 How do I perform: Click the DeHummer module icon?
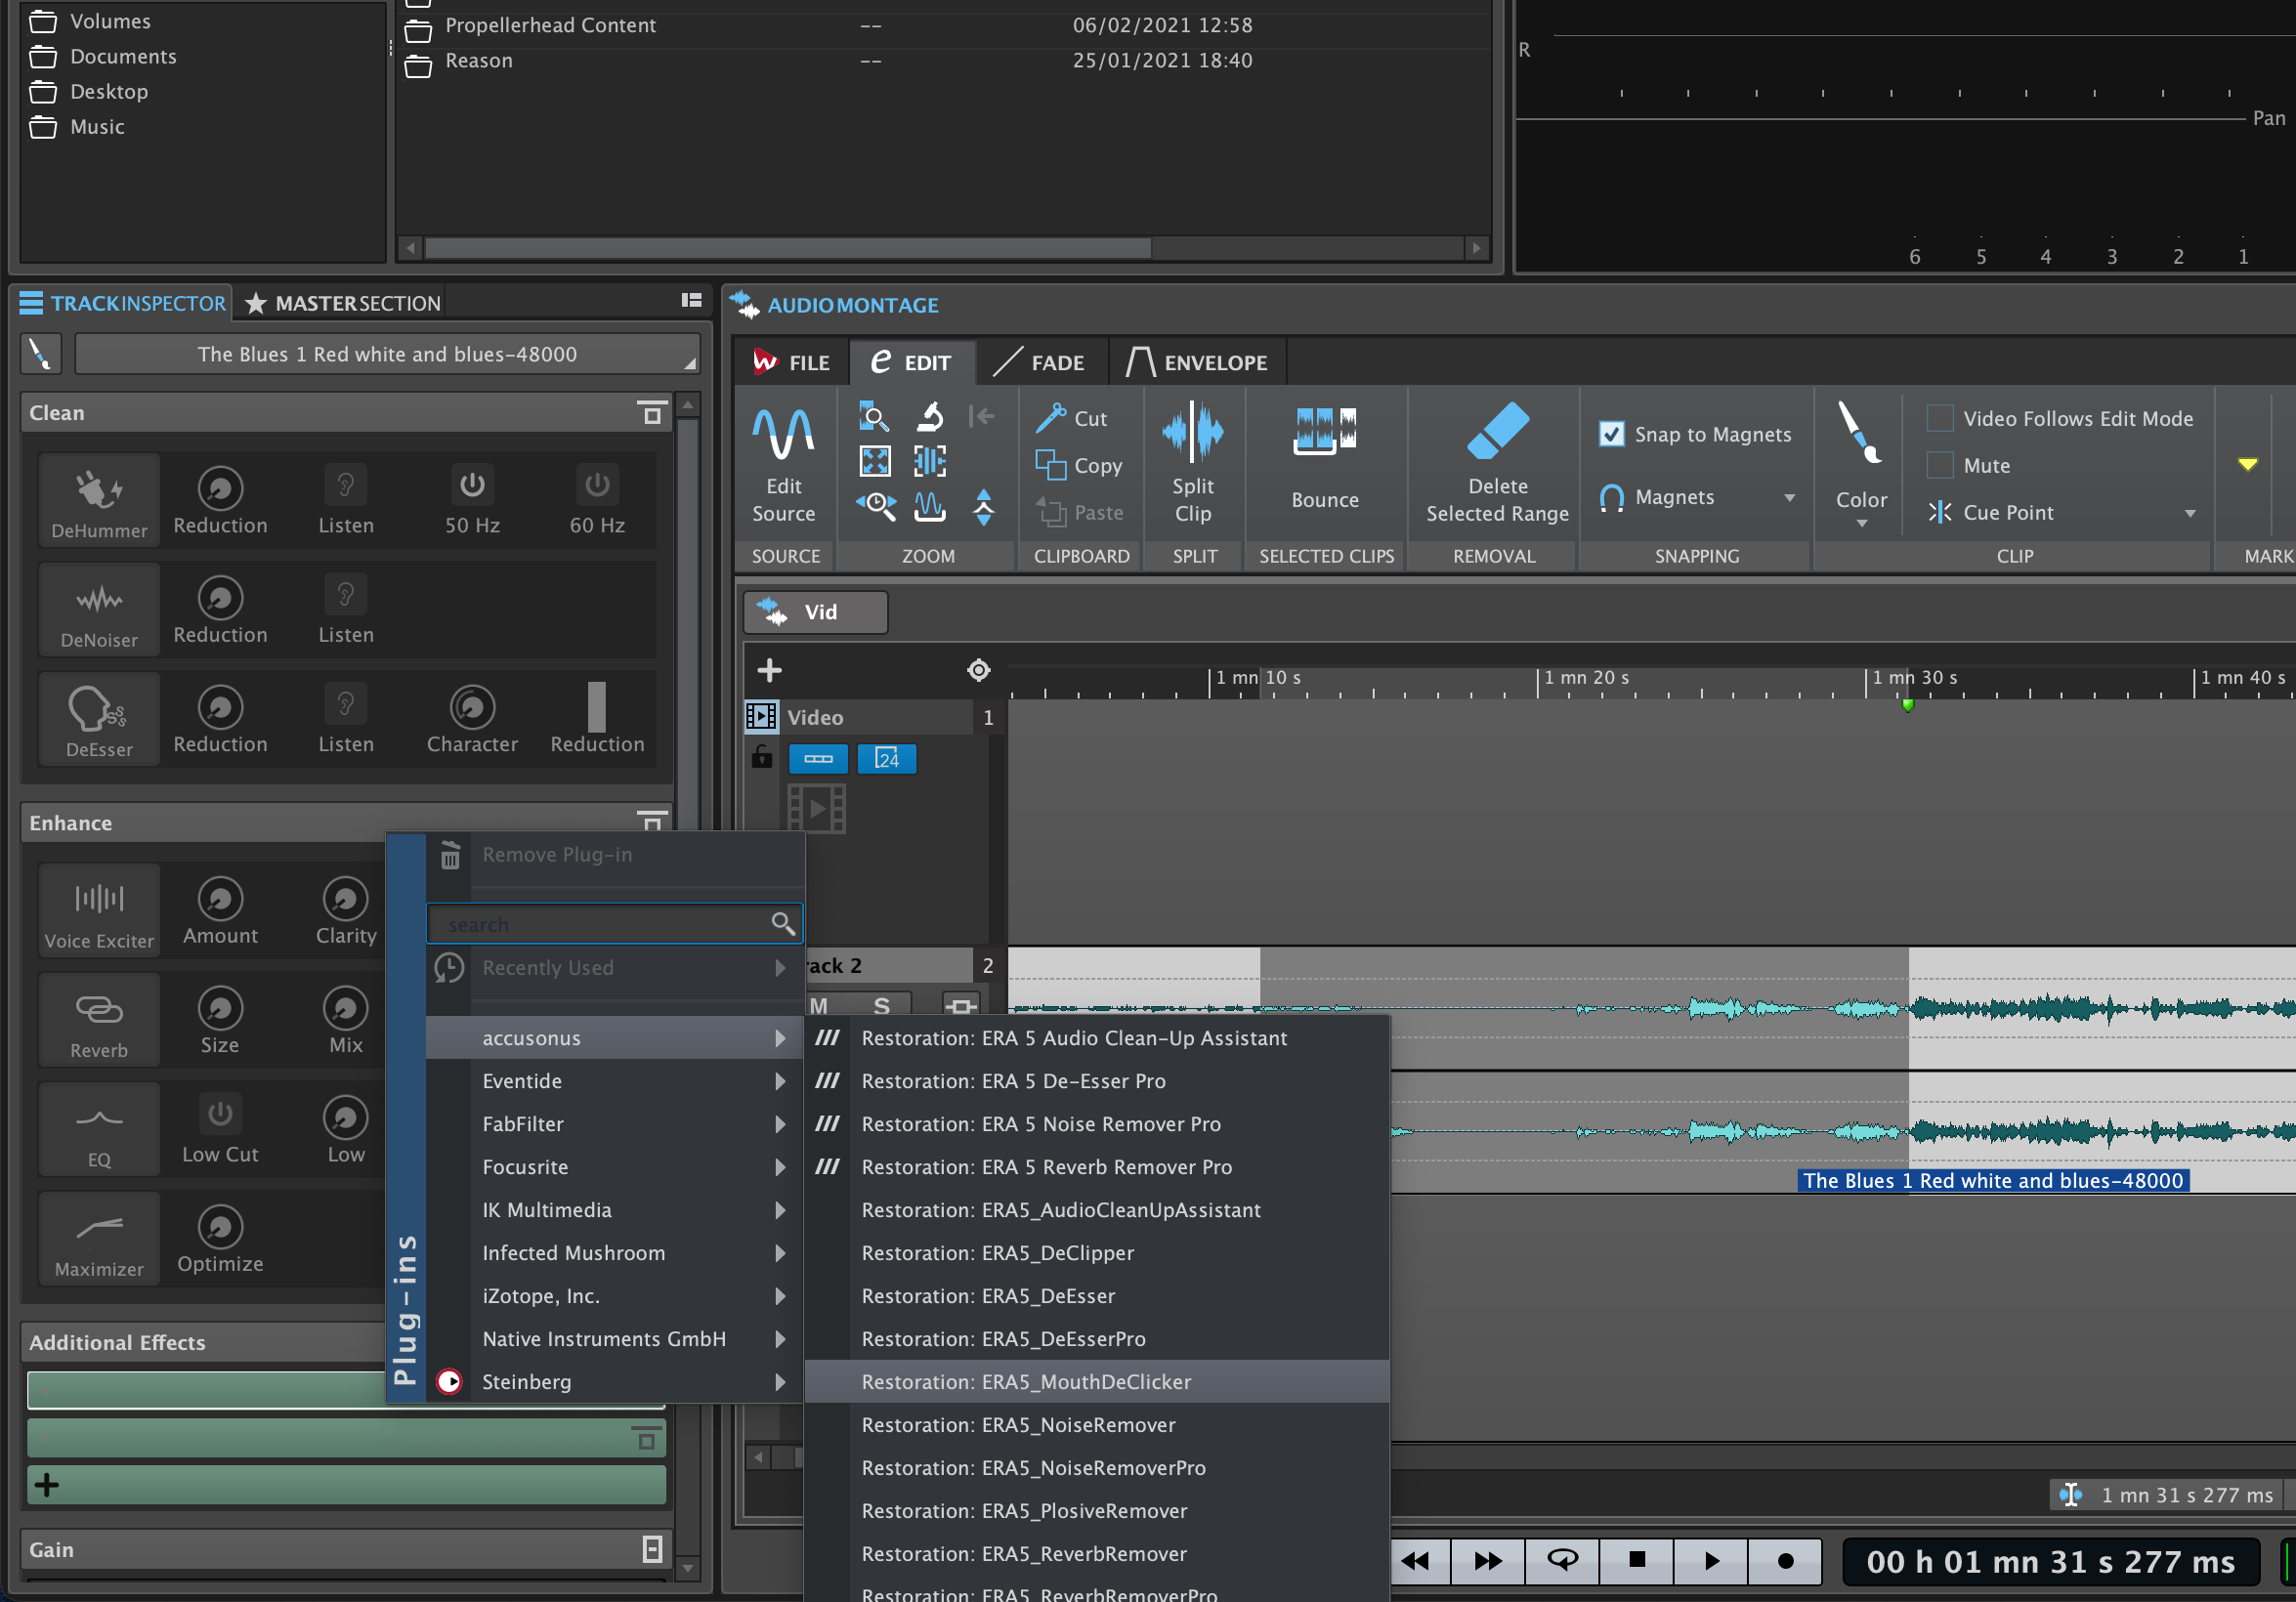[x=99, y=489]
